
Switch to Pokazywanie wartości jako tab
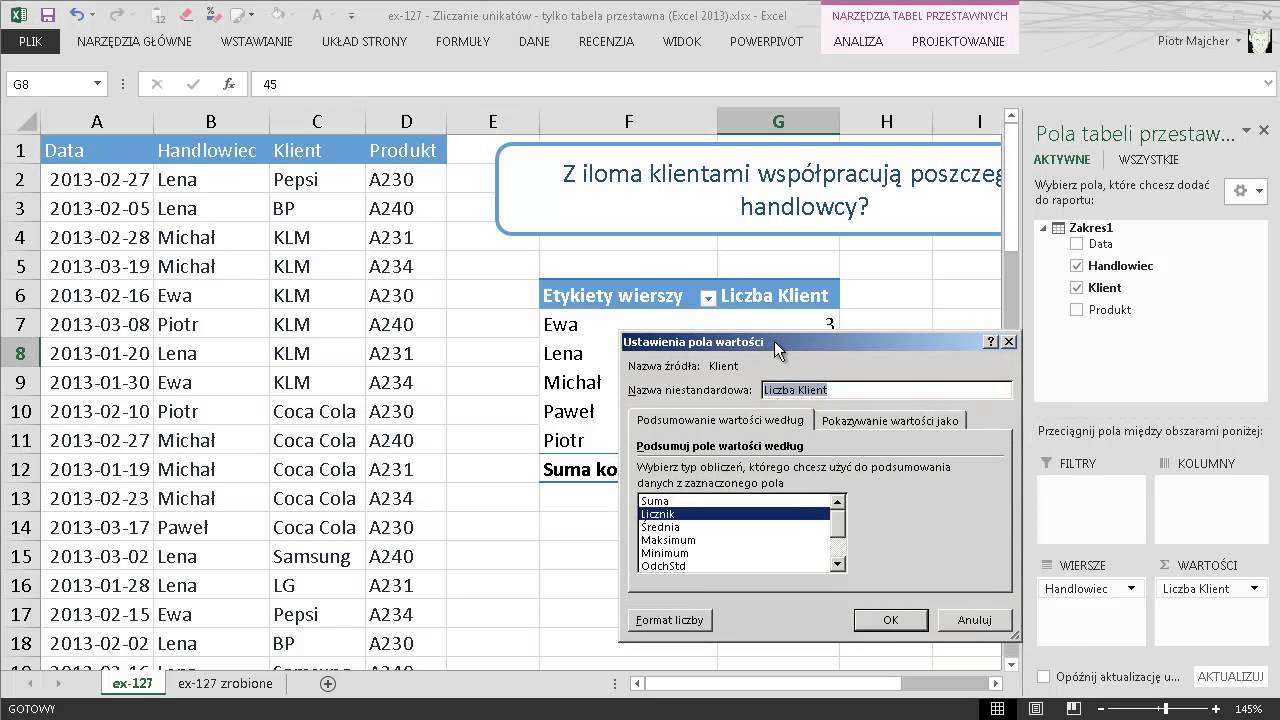click(x=890, y=421)
